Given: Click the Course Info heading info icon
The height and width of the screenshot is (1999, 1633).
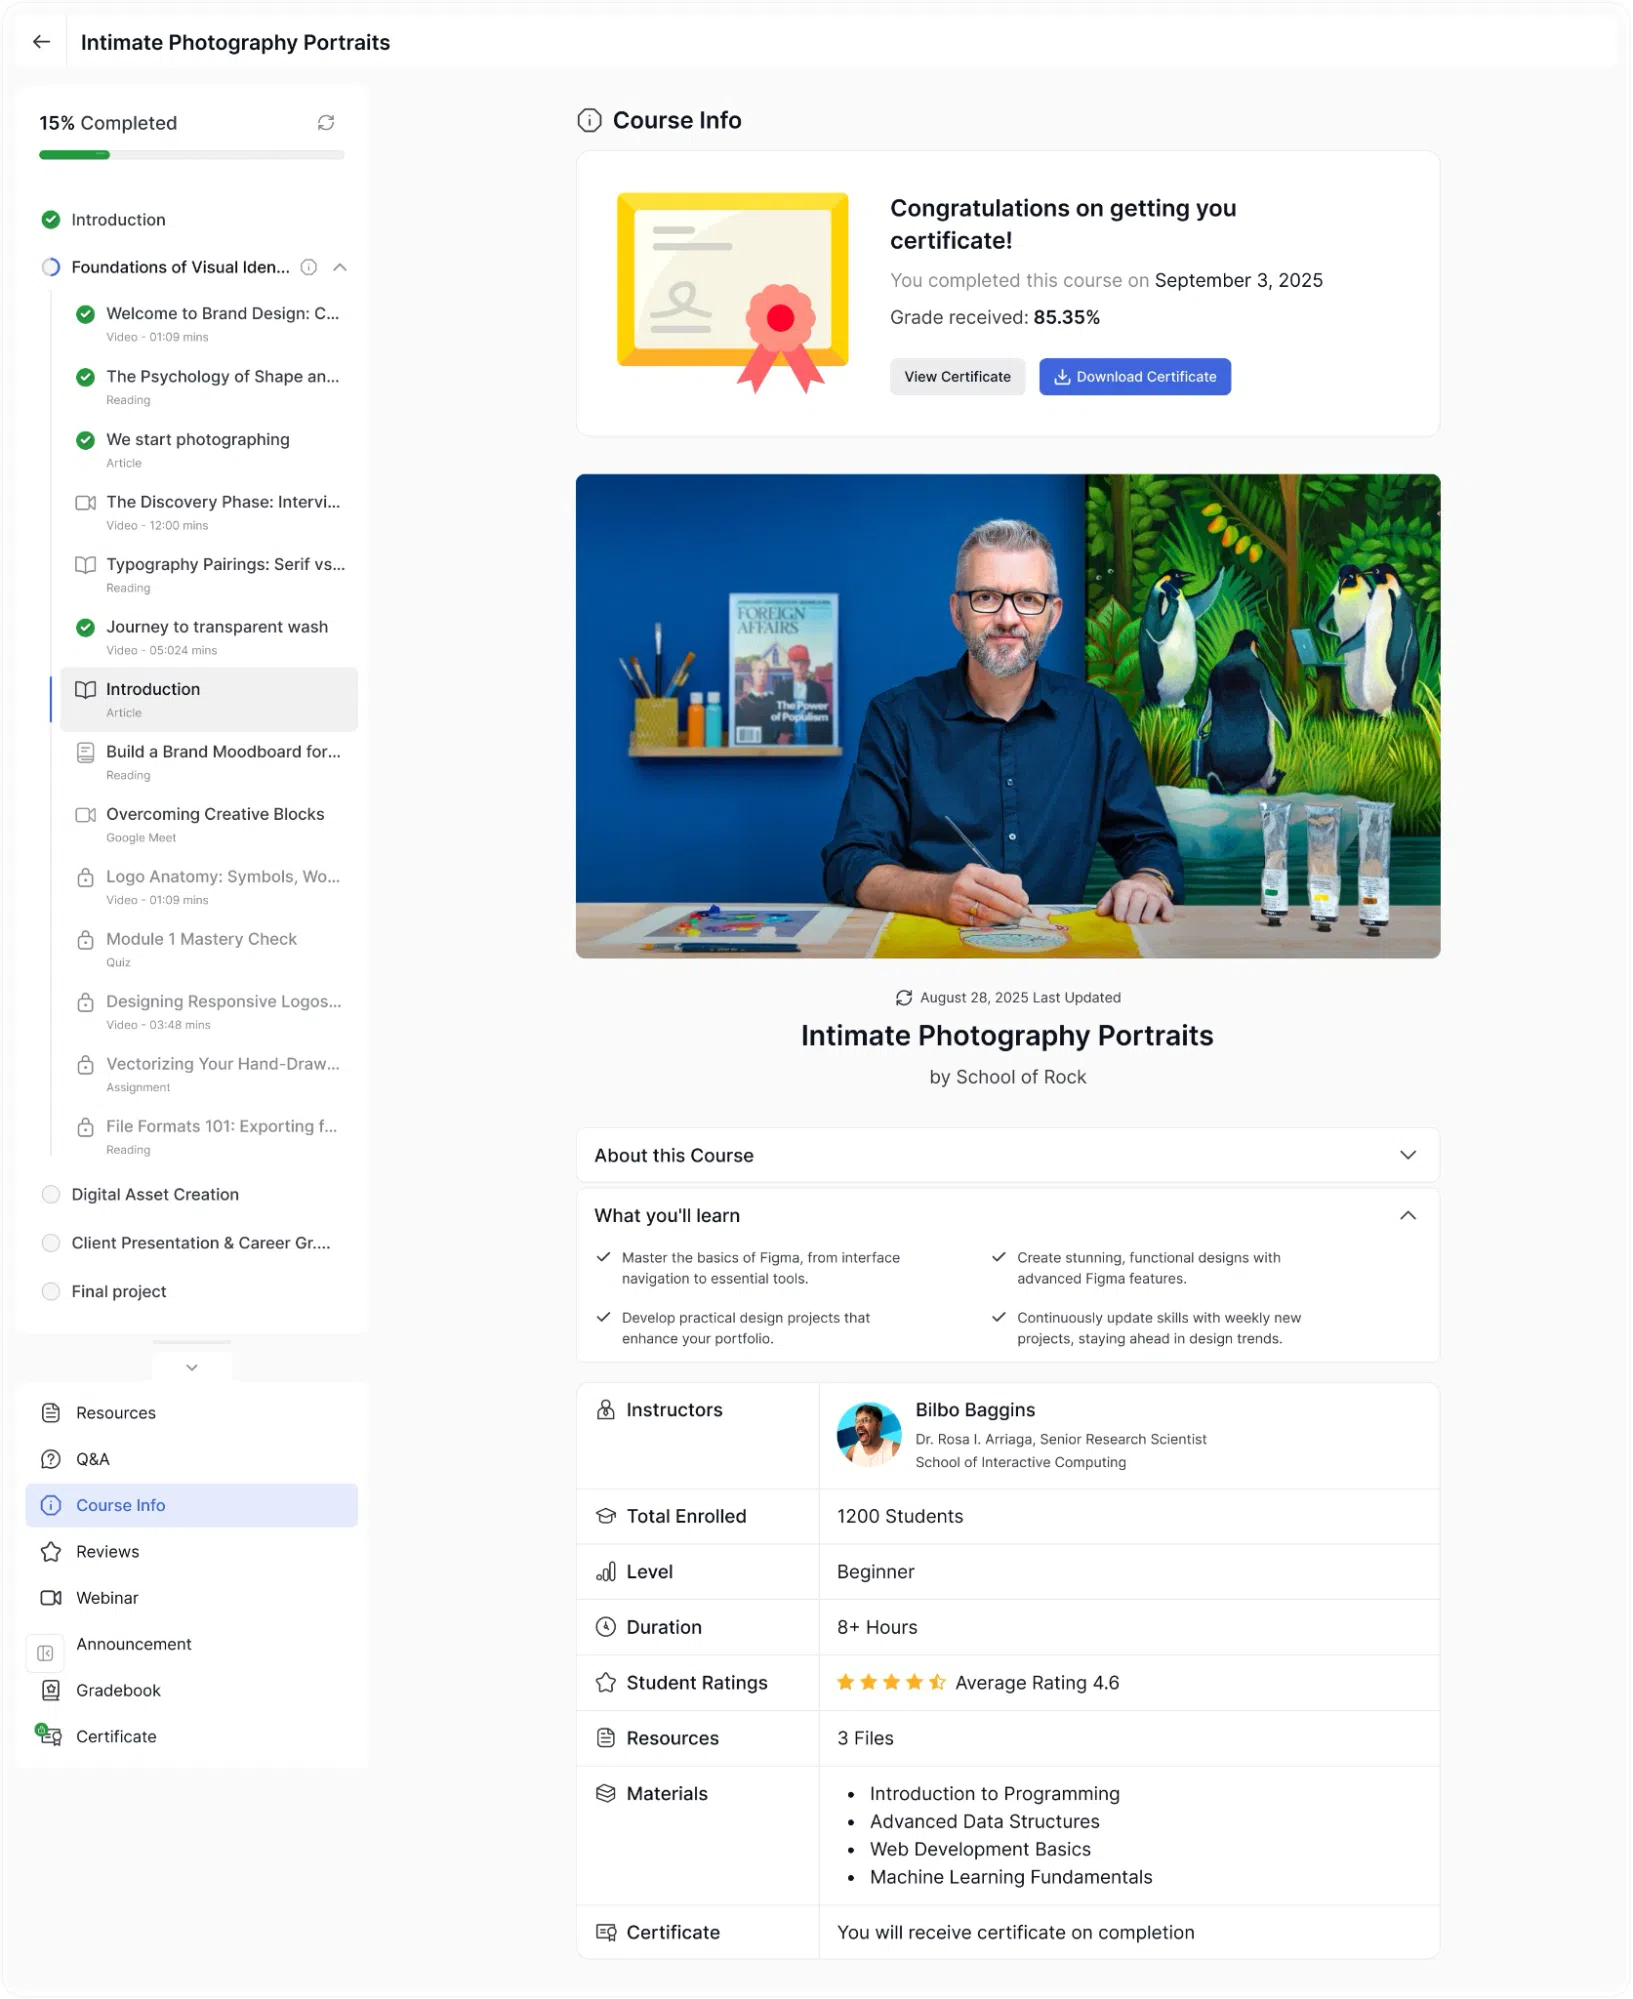Looking at the screenshot, I should tap(590, 121).
